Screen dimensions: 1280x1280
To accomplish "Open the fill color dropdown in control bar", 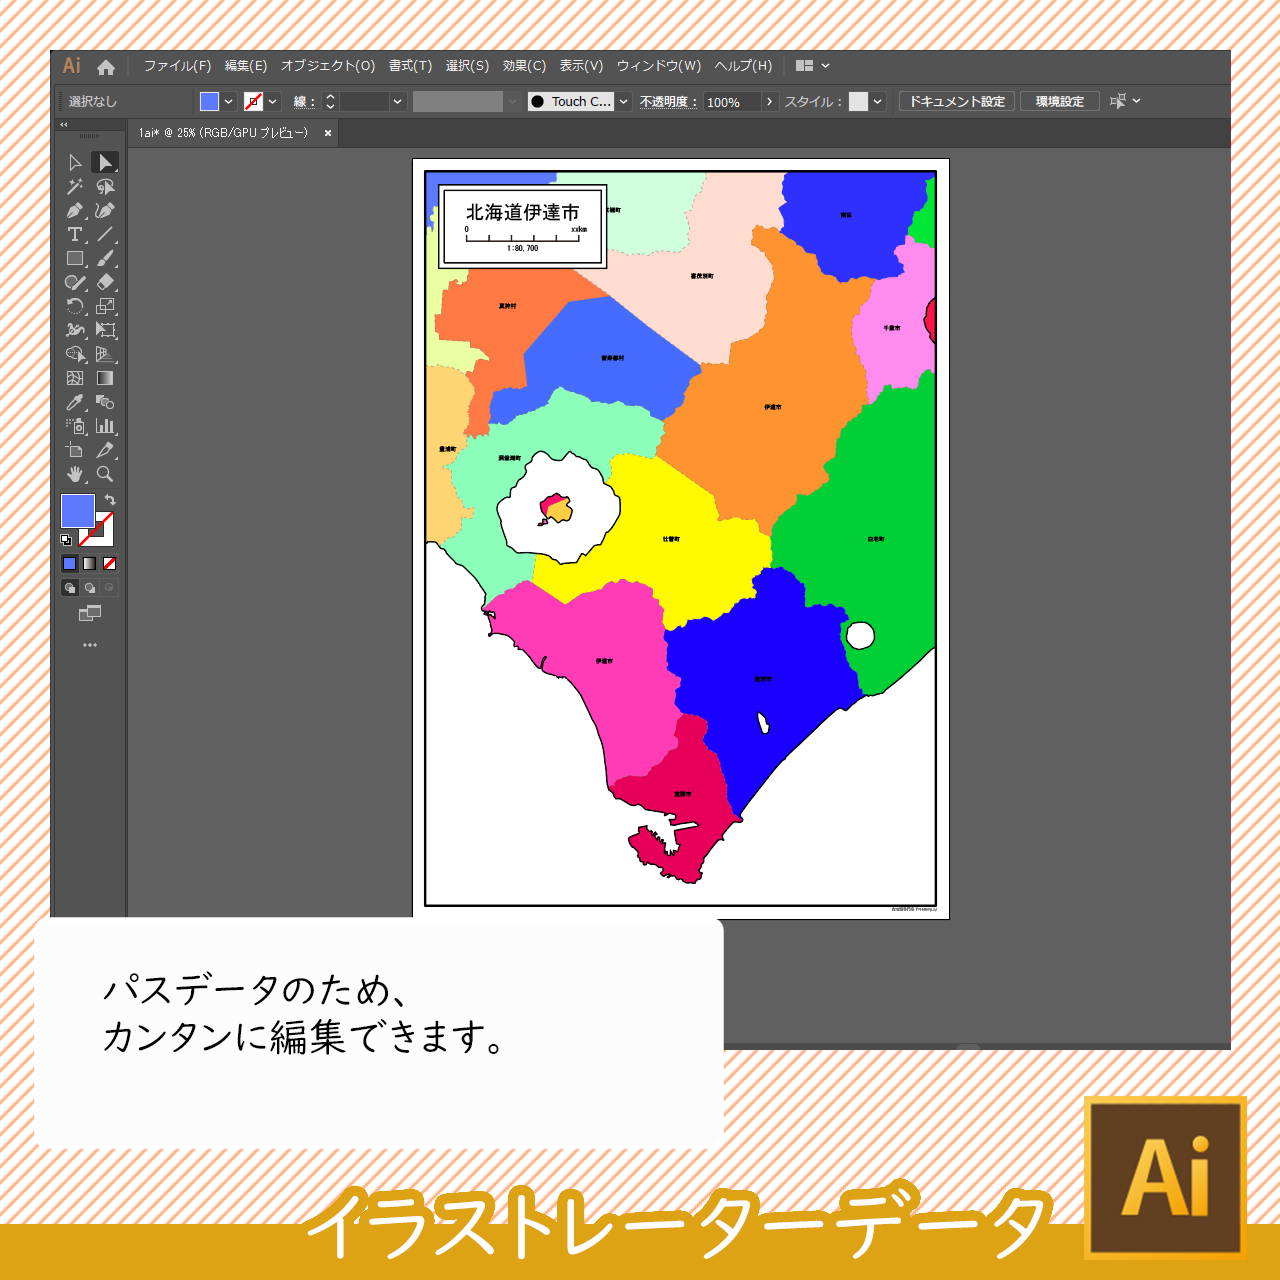I will (229, 101).
